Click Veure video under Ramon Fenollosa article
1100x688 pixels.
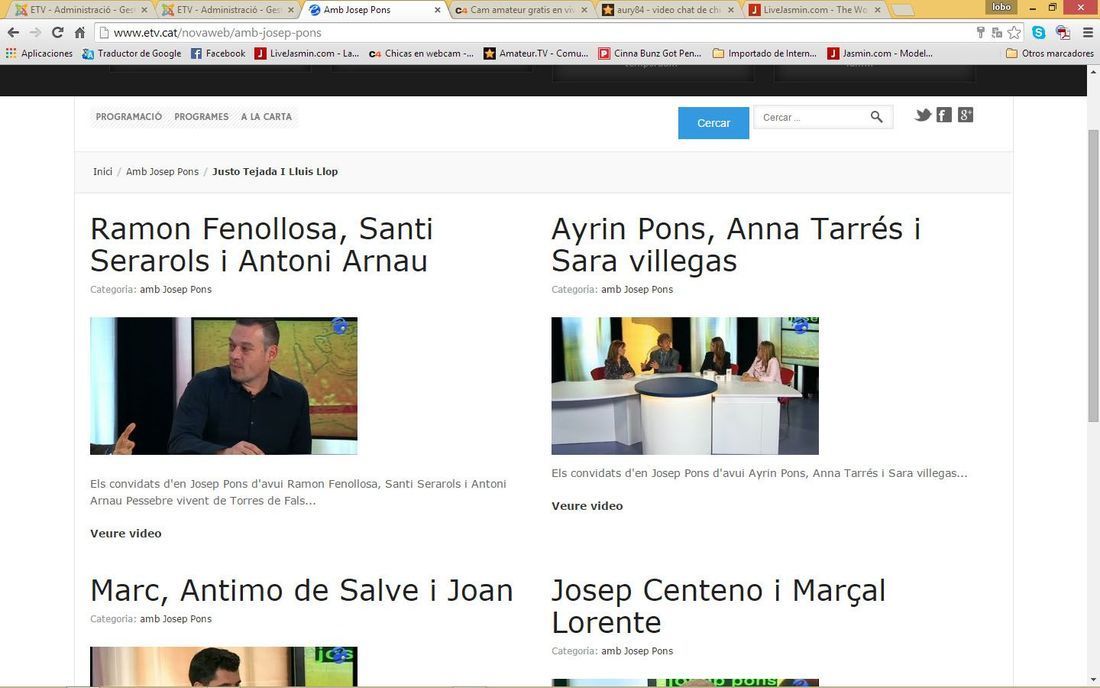[126, 533]
